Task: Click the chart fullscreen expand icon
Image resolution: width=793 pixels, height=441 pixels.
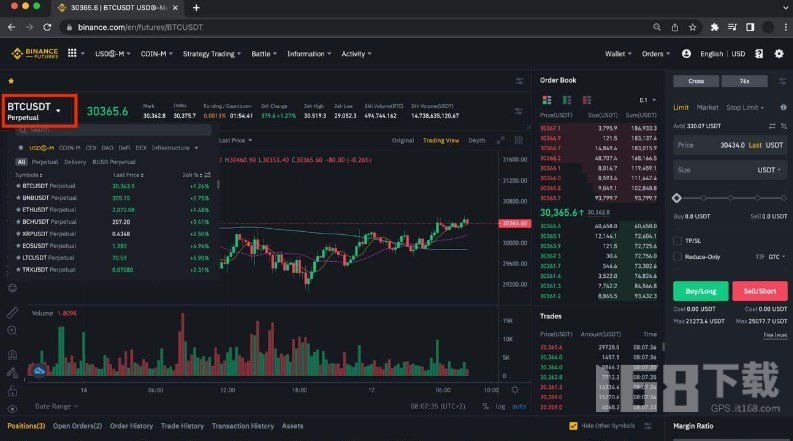Action: click(500, 141)
